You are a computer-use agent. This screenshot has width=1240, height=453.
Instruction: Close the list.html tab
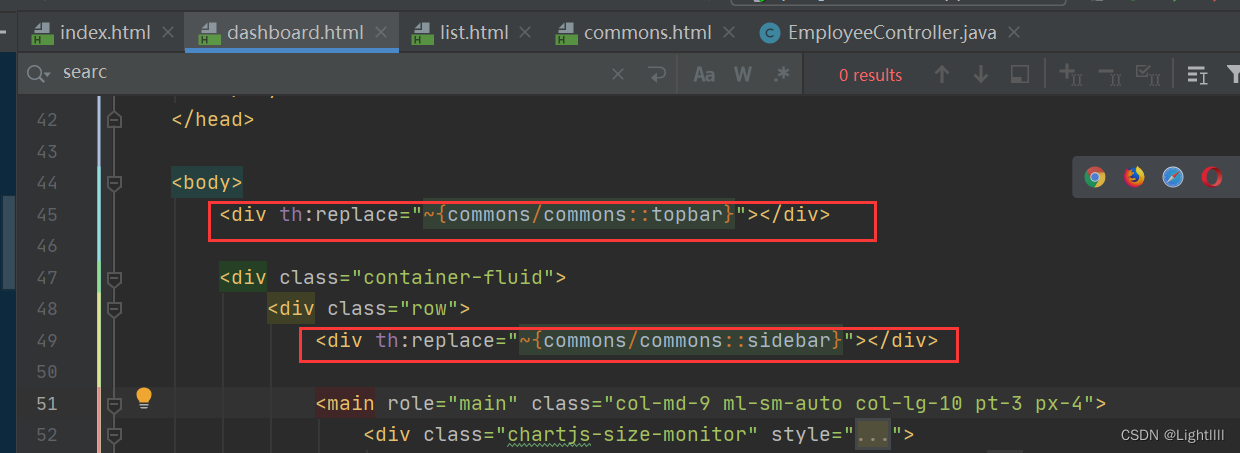(x=526, y=33)
